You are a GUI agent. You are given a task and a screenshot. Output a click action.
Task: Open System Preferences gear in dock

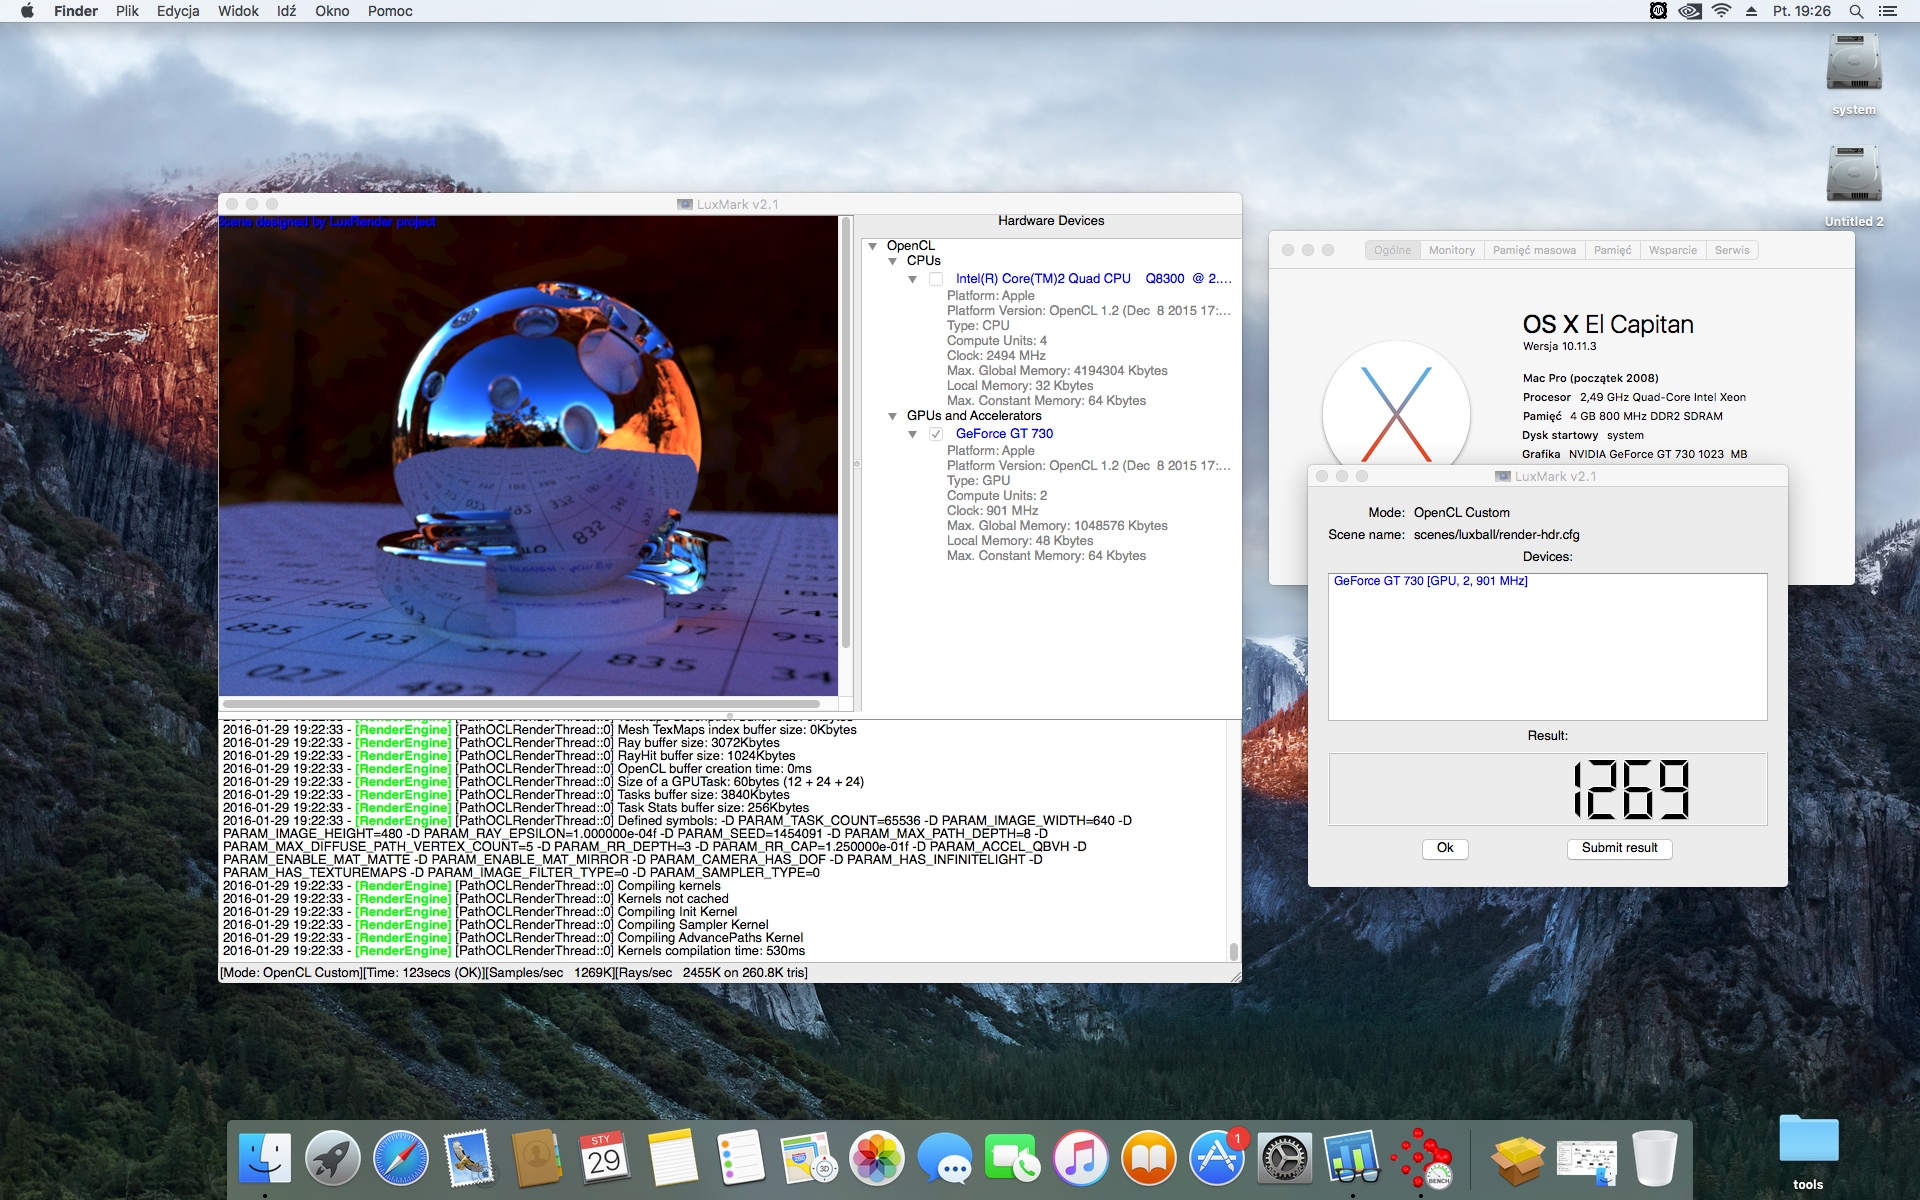pos(1284,1160)
